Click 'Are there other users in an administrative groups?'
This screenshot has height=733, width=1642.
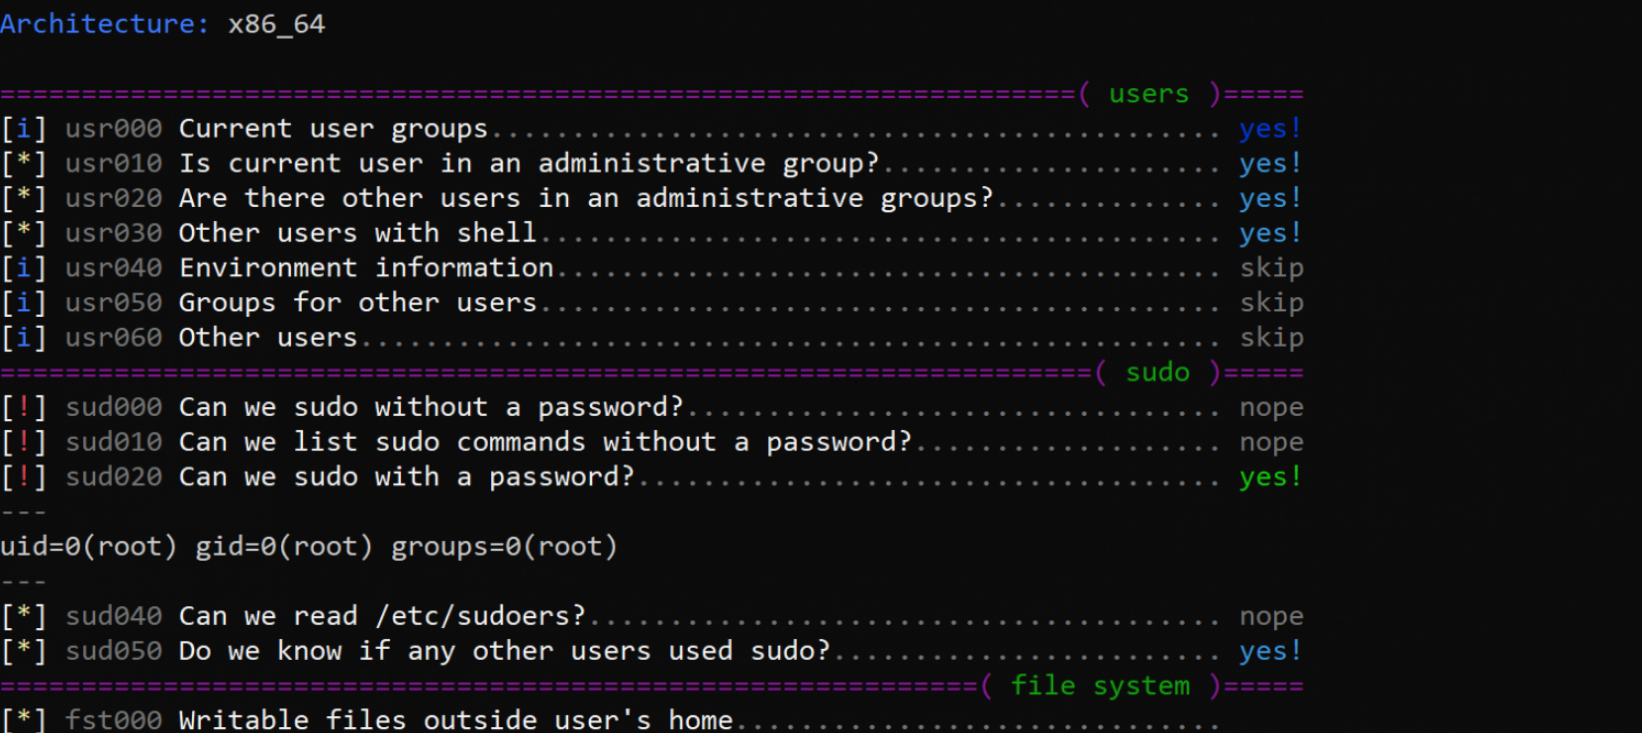[x=586, y=199]
